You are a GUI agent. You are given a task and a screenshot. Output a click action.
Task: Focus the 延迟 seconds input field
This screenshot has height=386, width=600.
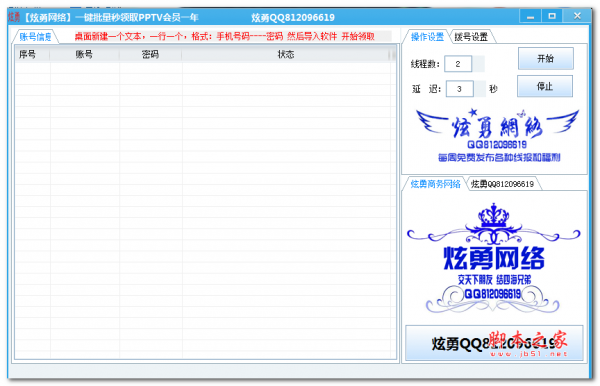tap(460, 89)
